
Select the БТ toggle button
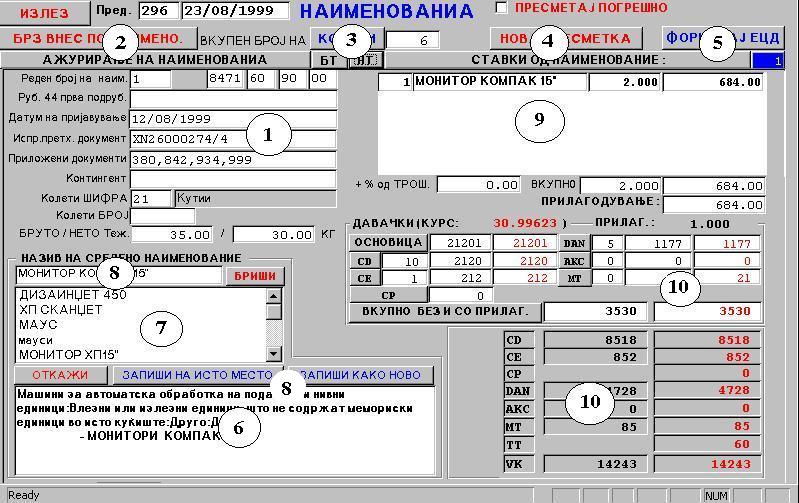coord(329,60)
